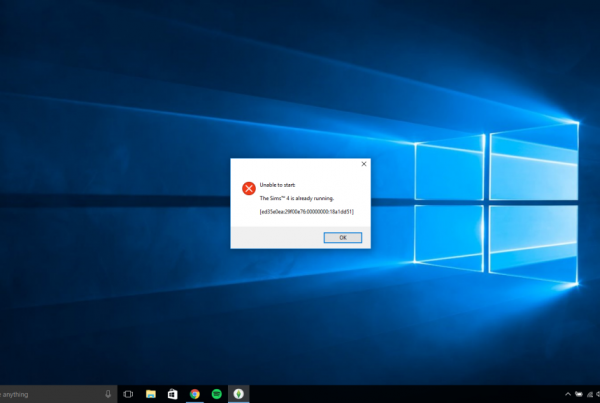This screenshot has height=403, width=600.
Task: Expand hidden system tray icons chevron
Action: [x=568, y=394]
